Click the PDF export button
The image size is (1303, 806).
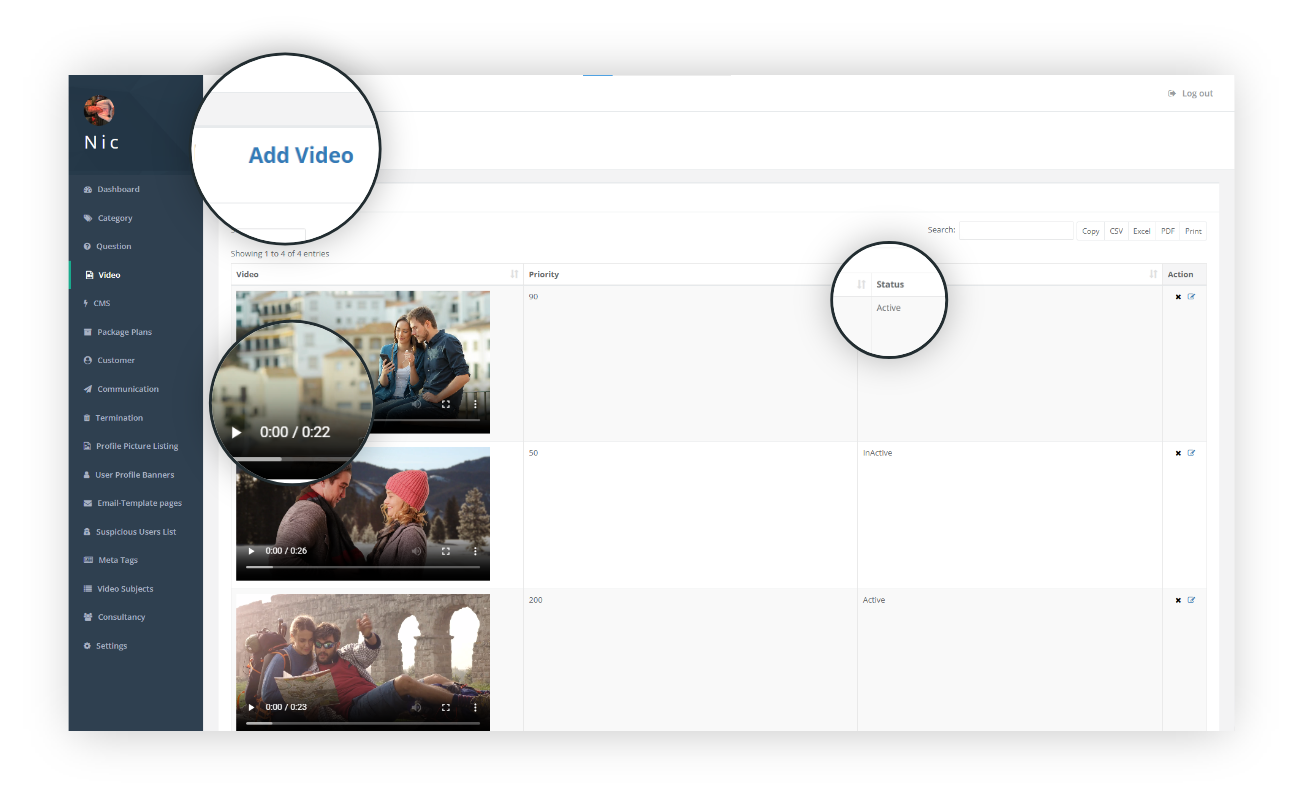point(1167,231)
